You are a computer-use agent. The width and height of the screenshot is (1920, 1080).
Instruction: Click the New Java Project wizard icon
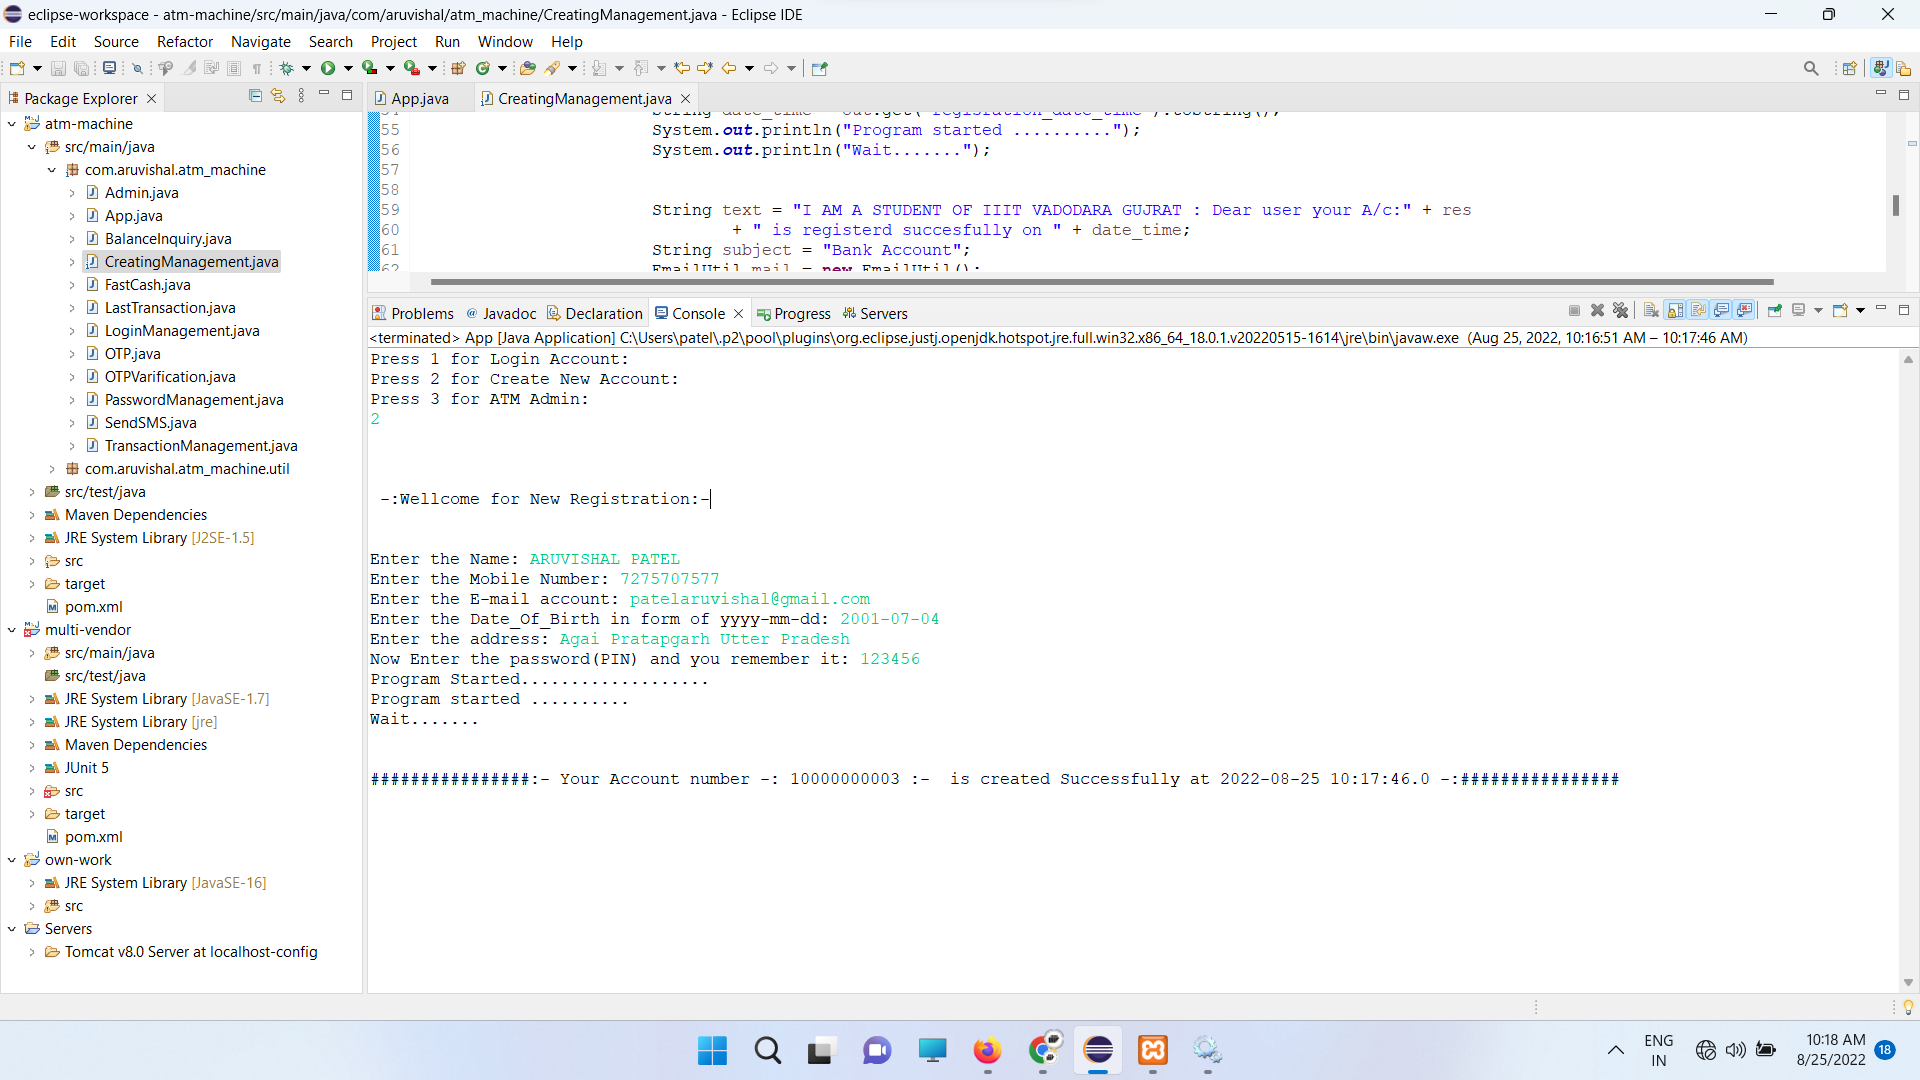tap(458, 67)
